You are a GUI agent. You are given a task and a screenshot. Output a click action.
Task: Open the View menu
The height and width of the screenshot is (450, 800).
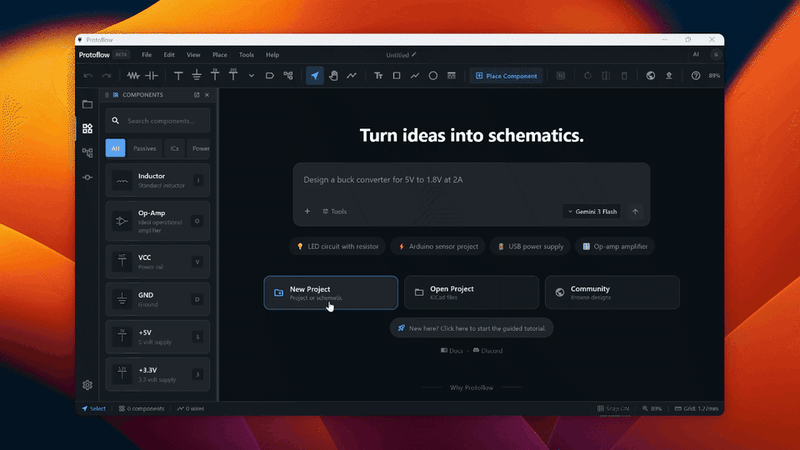193,55
